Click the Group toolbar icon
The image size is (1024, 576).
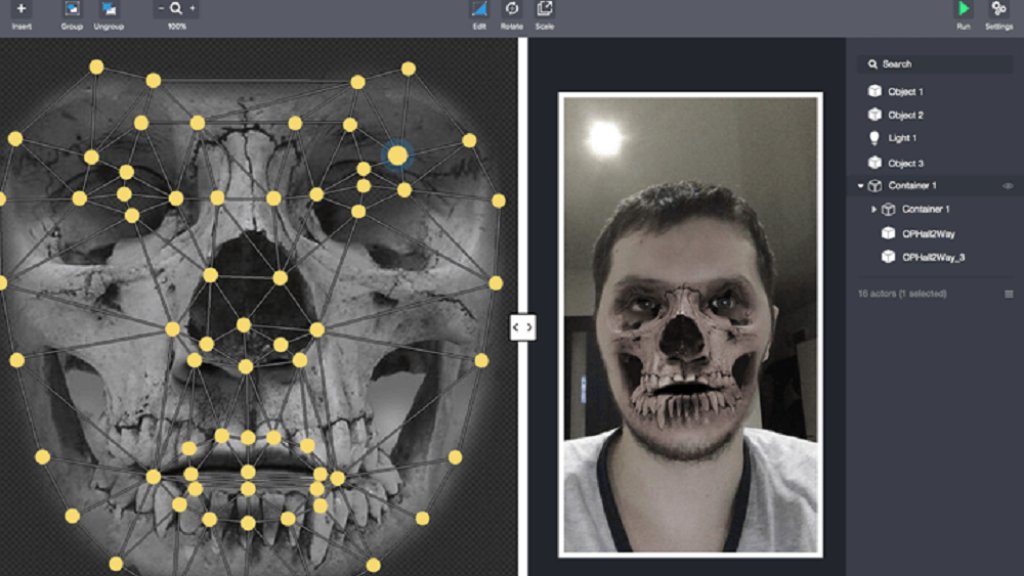pos(72,9)
